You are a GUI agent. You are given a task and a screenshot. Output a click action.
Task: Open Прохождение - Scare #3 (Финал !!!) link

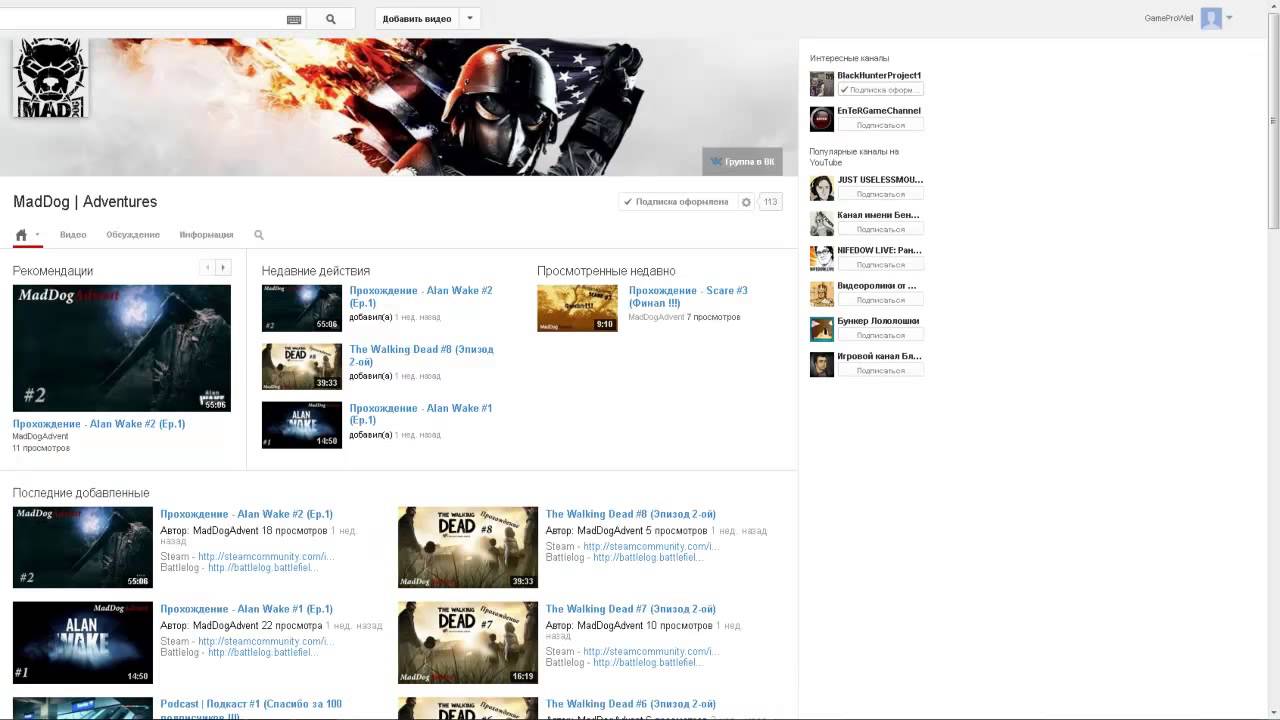tap(688, 297)
